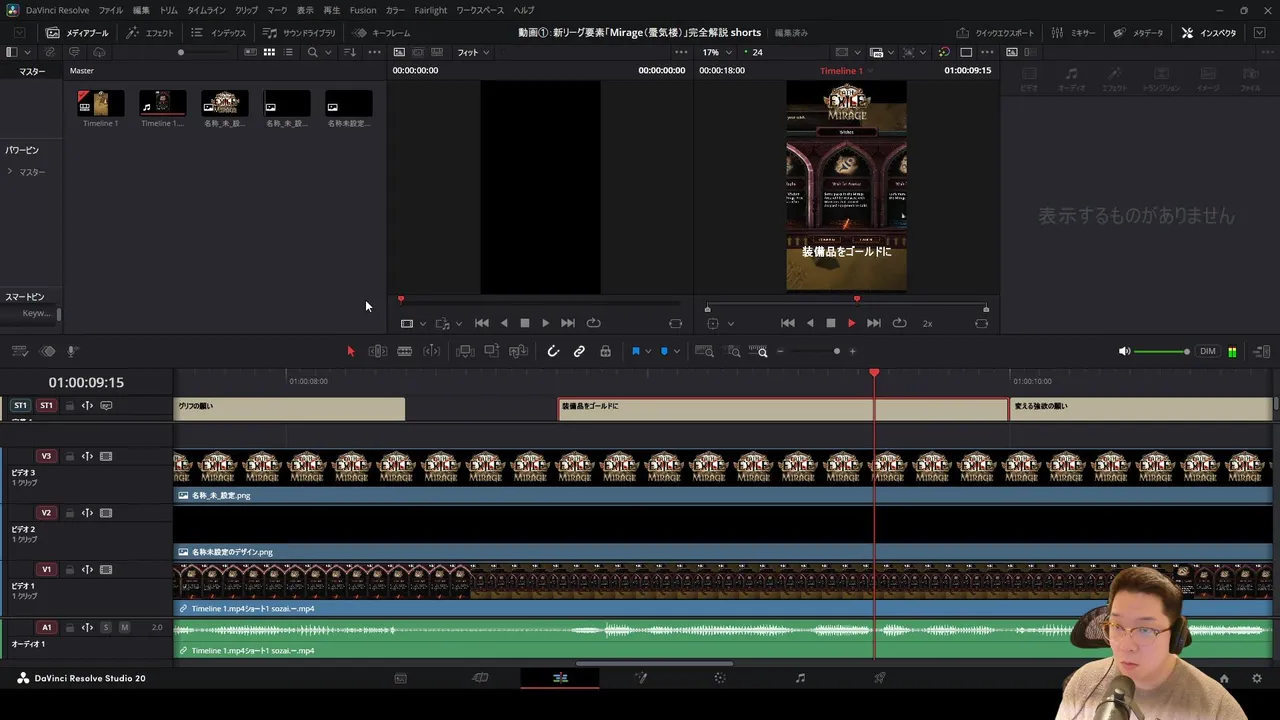Adjust the timeline zoom slider
This screenshot has height=720, width=1280.
[816, 351]
